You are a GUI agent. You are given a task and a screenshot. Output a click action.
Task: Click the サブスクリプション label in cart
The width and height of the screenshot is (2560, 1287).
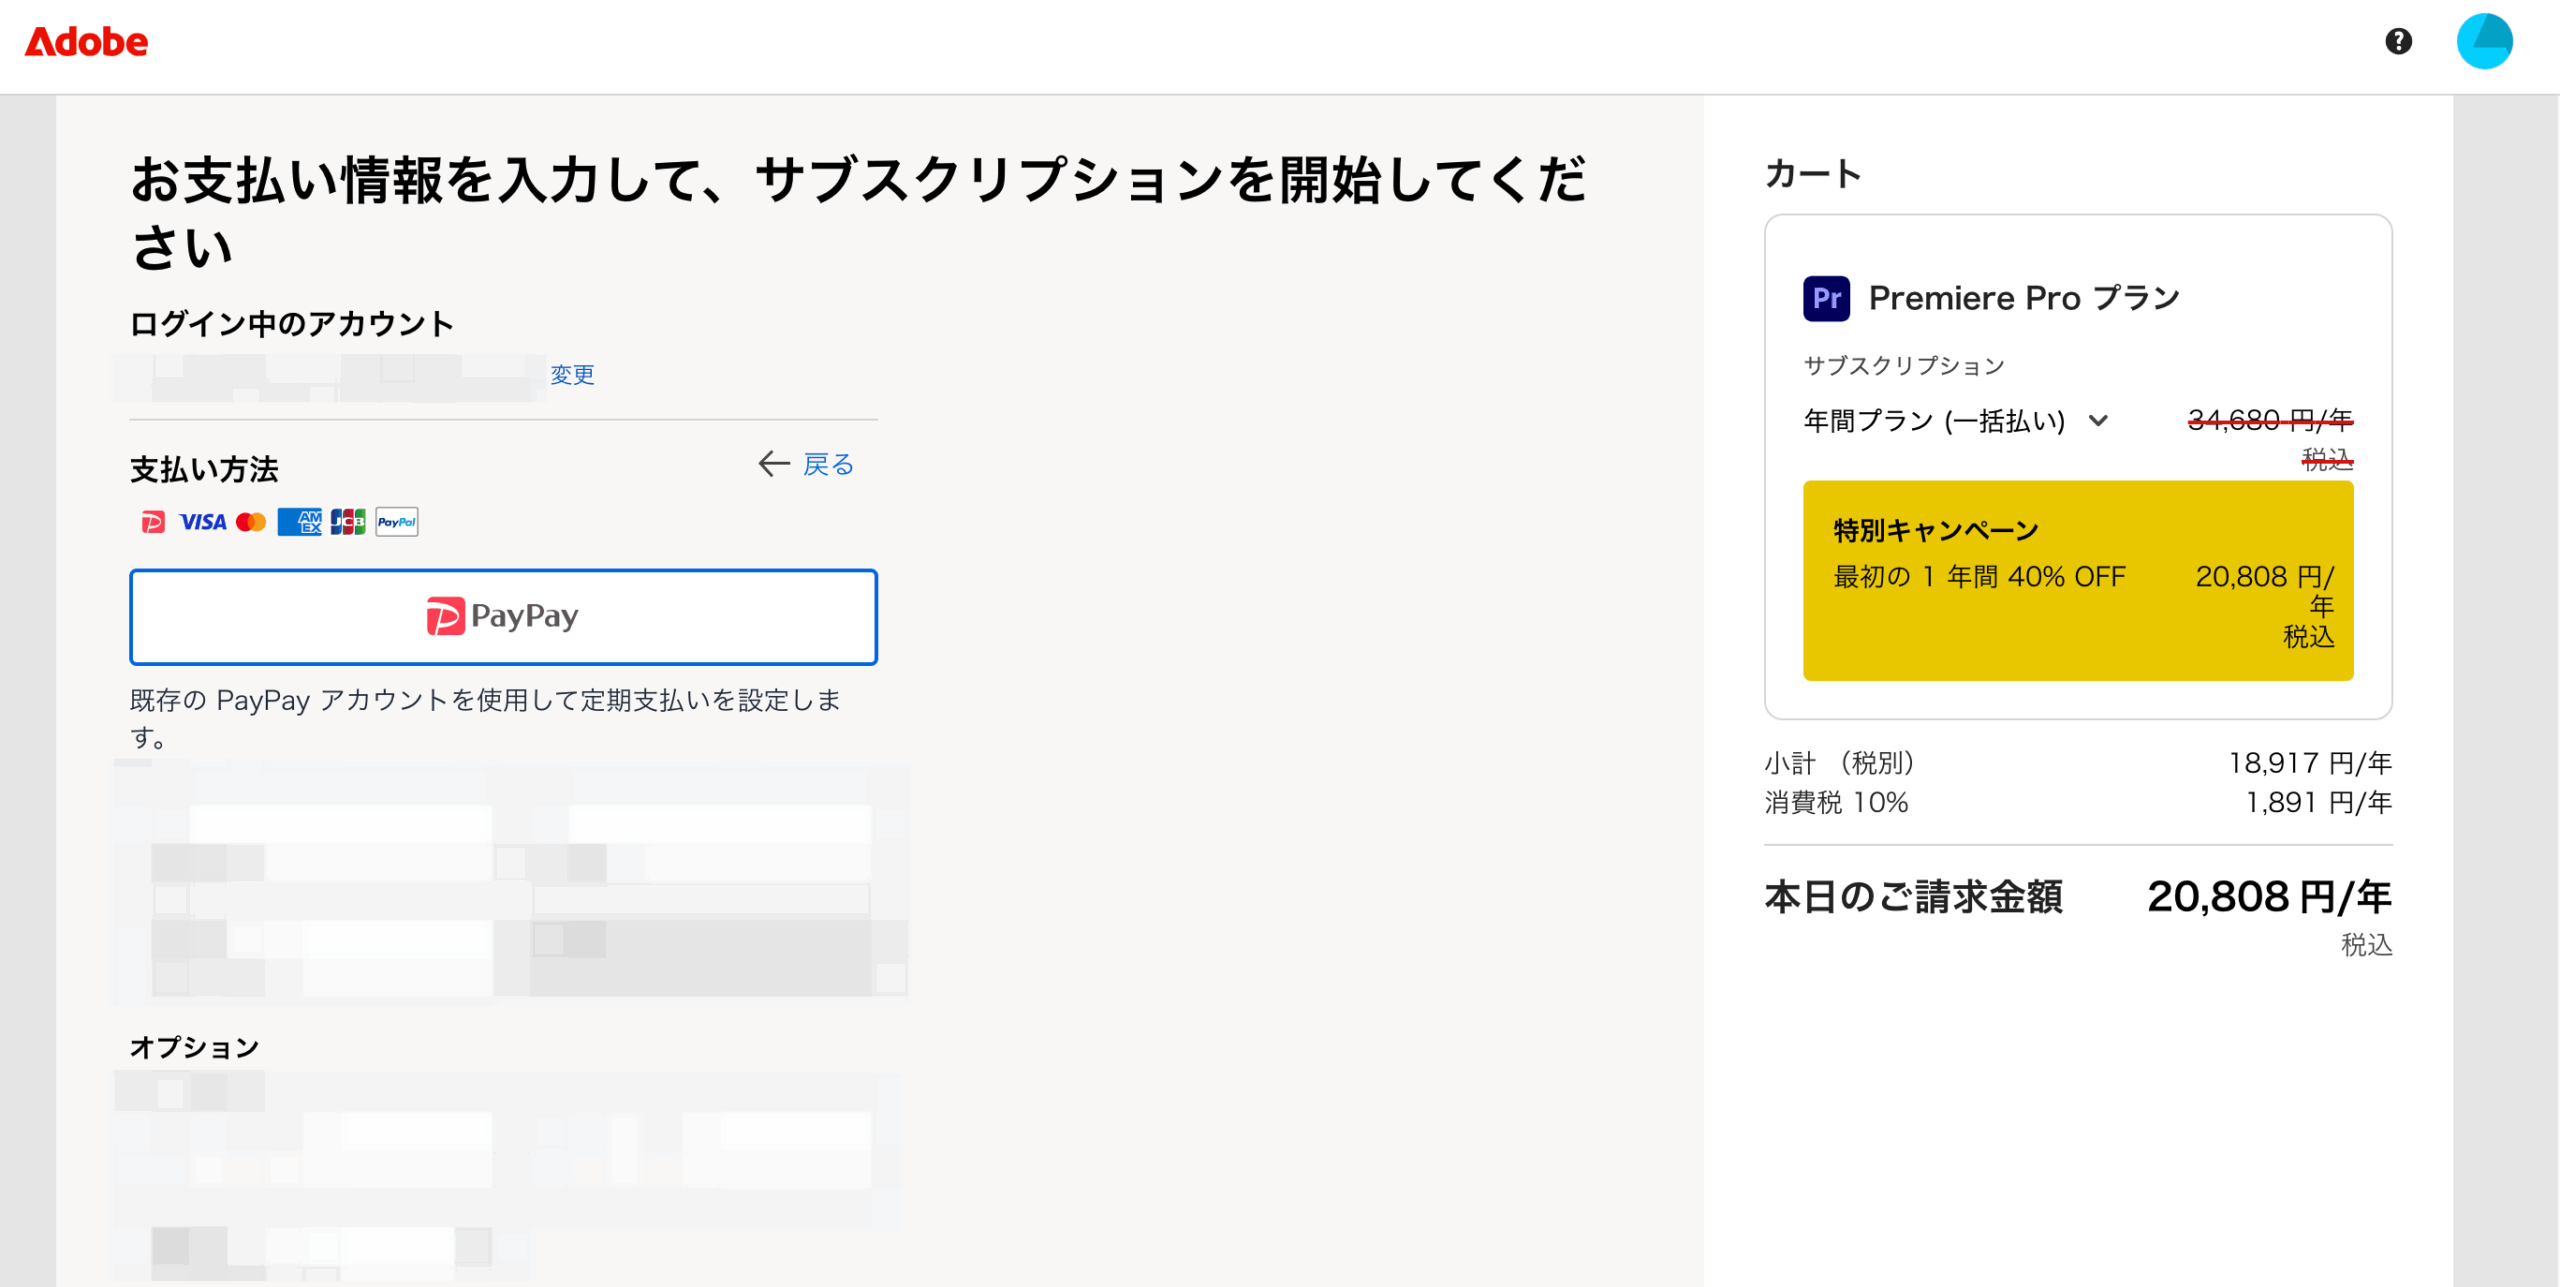(1904, 366)
